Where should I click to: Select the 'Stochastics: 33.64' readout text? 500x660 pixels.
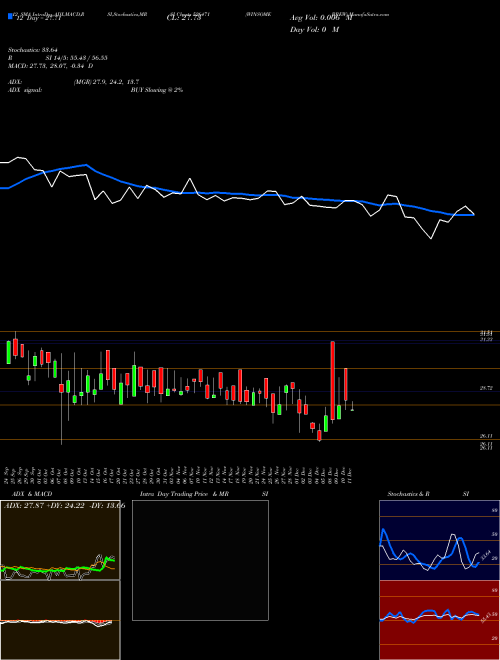(32, 50)
